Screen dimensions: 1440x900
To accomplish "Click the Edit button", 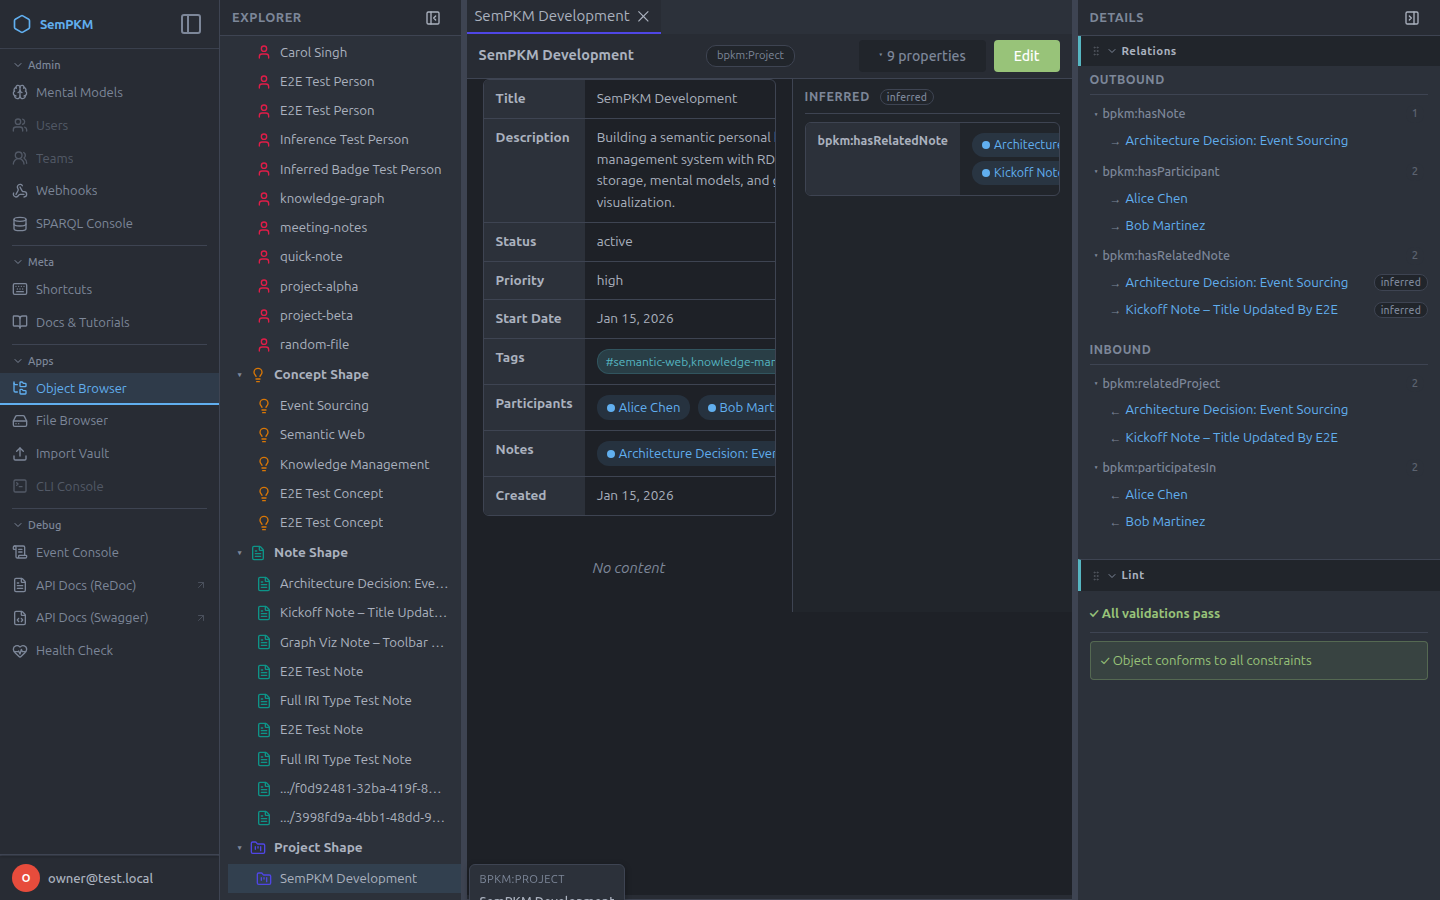I will (1027, 56).
